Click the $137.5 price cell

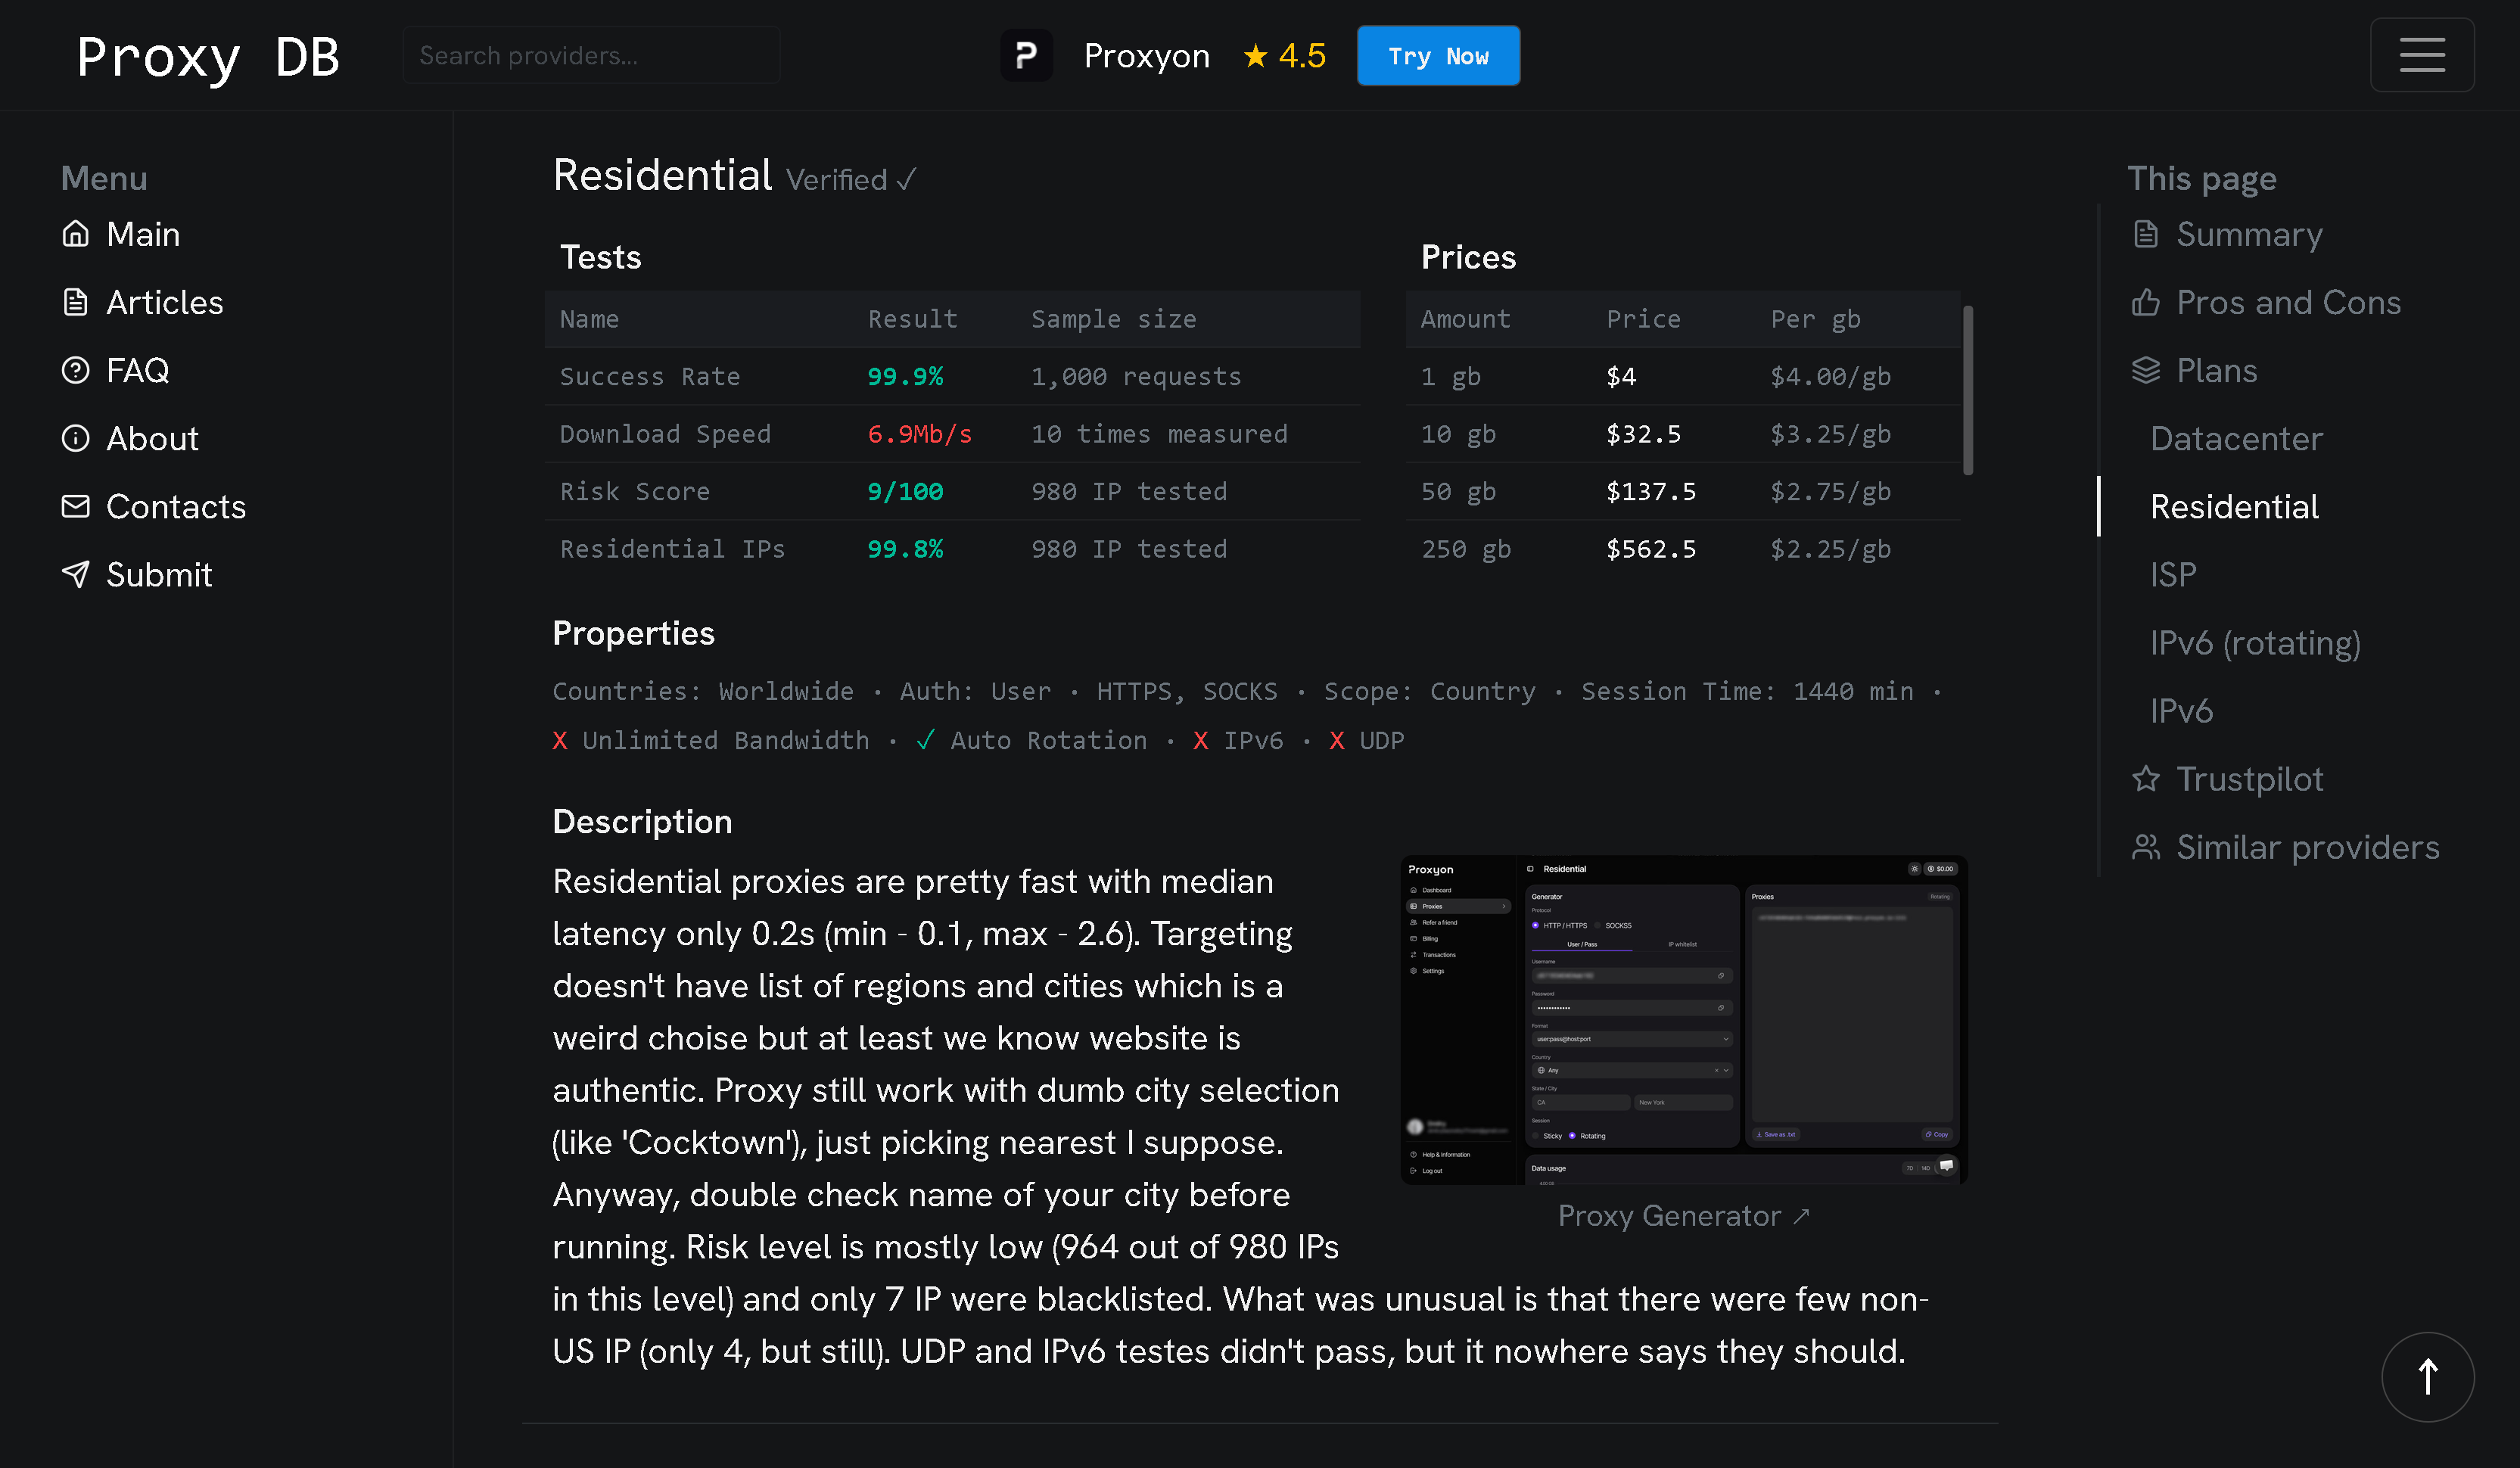pos(1651,491)
